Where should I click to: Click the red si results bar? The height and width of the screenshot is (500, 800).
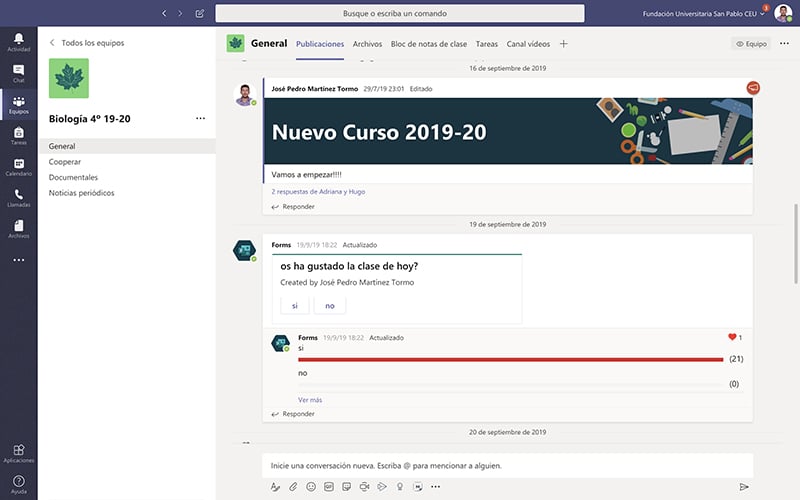click(x=510, y=360)
